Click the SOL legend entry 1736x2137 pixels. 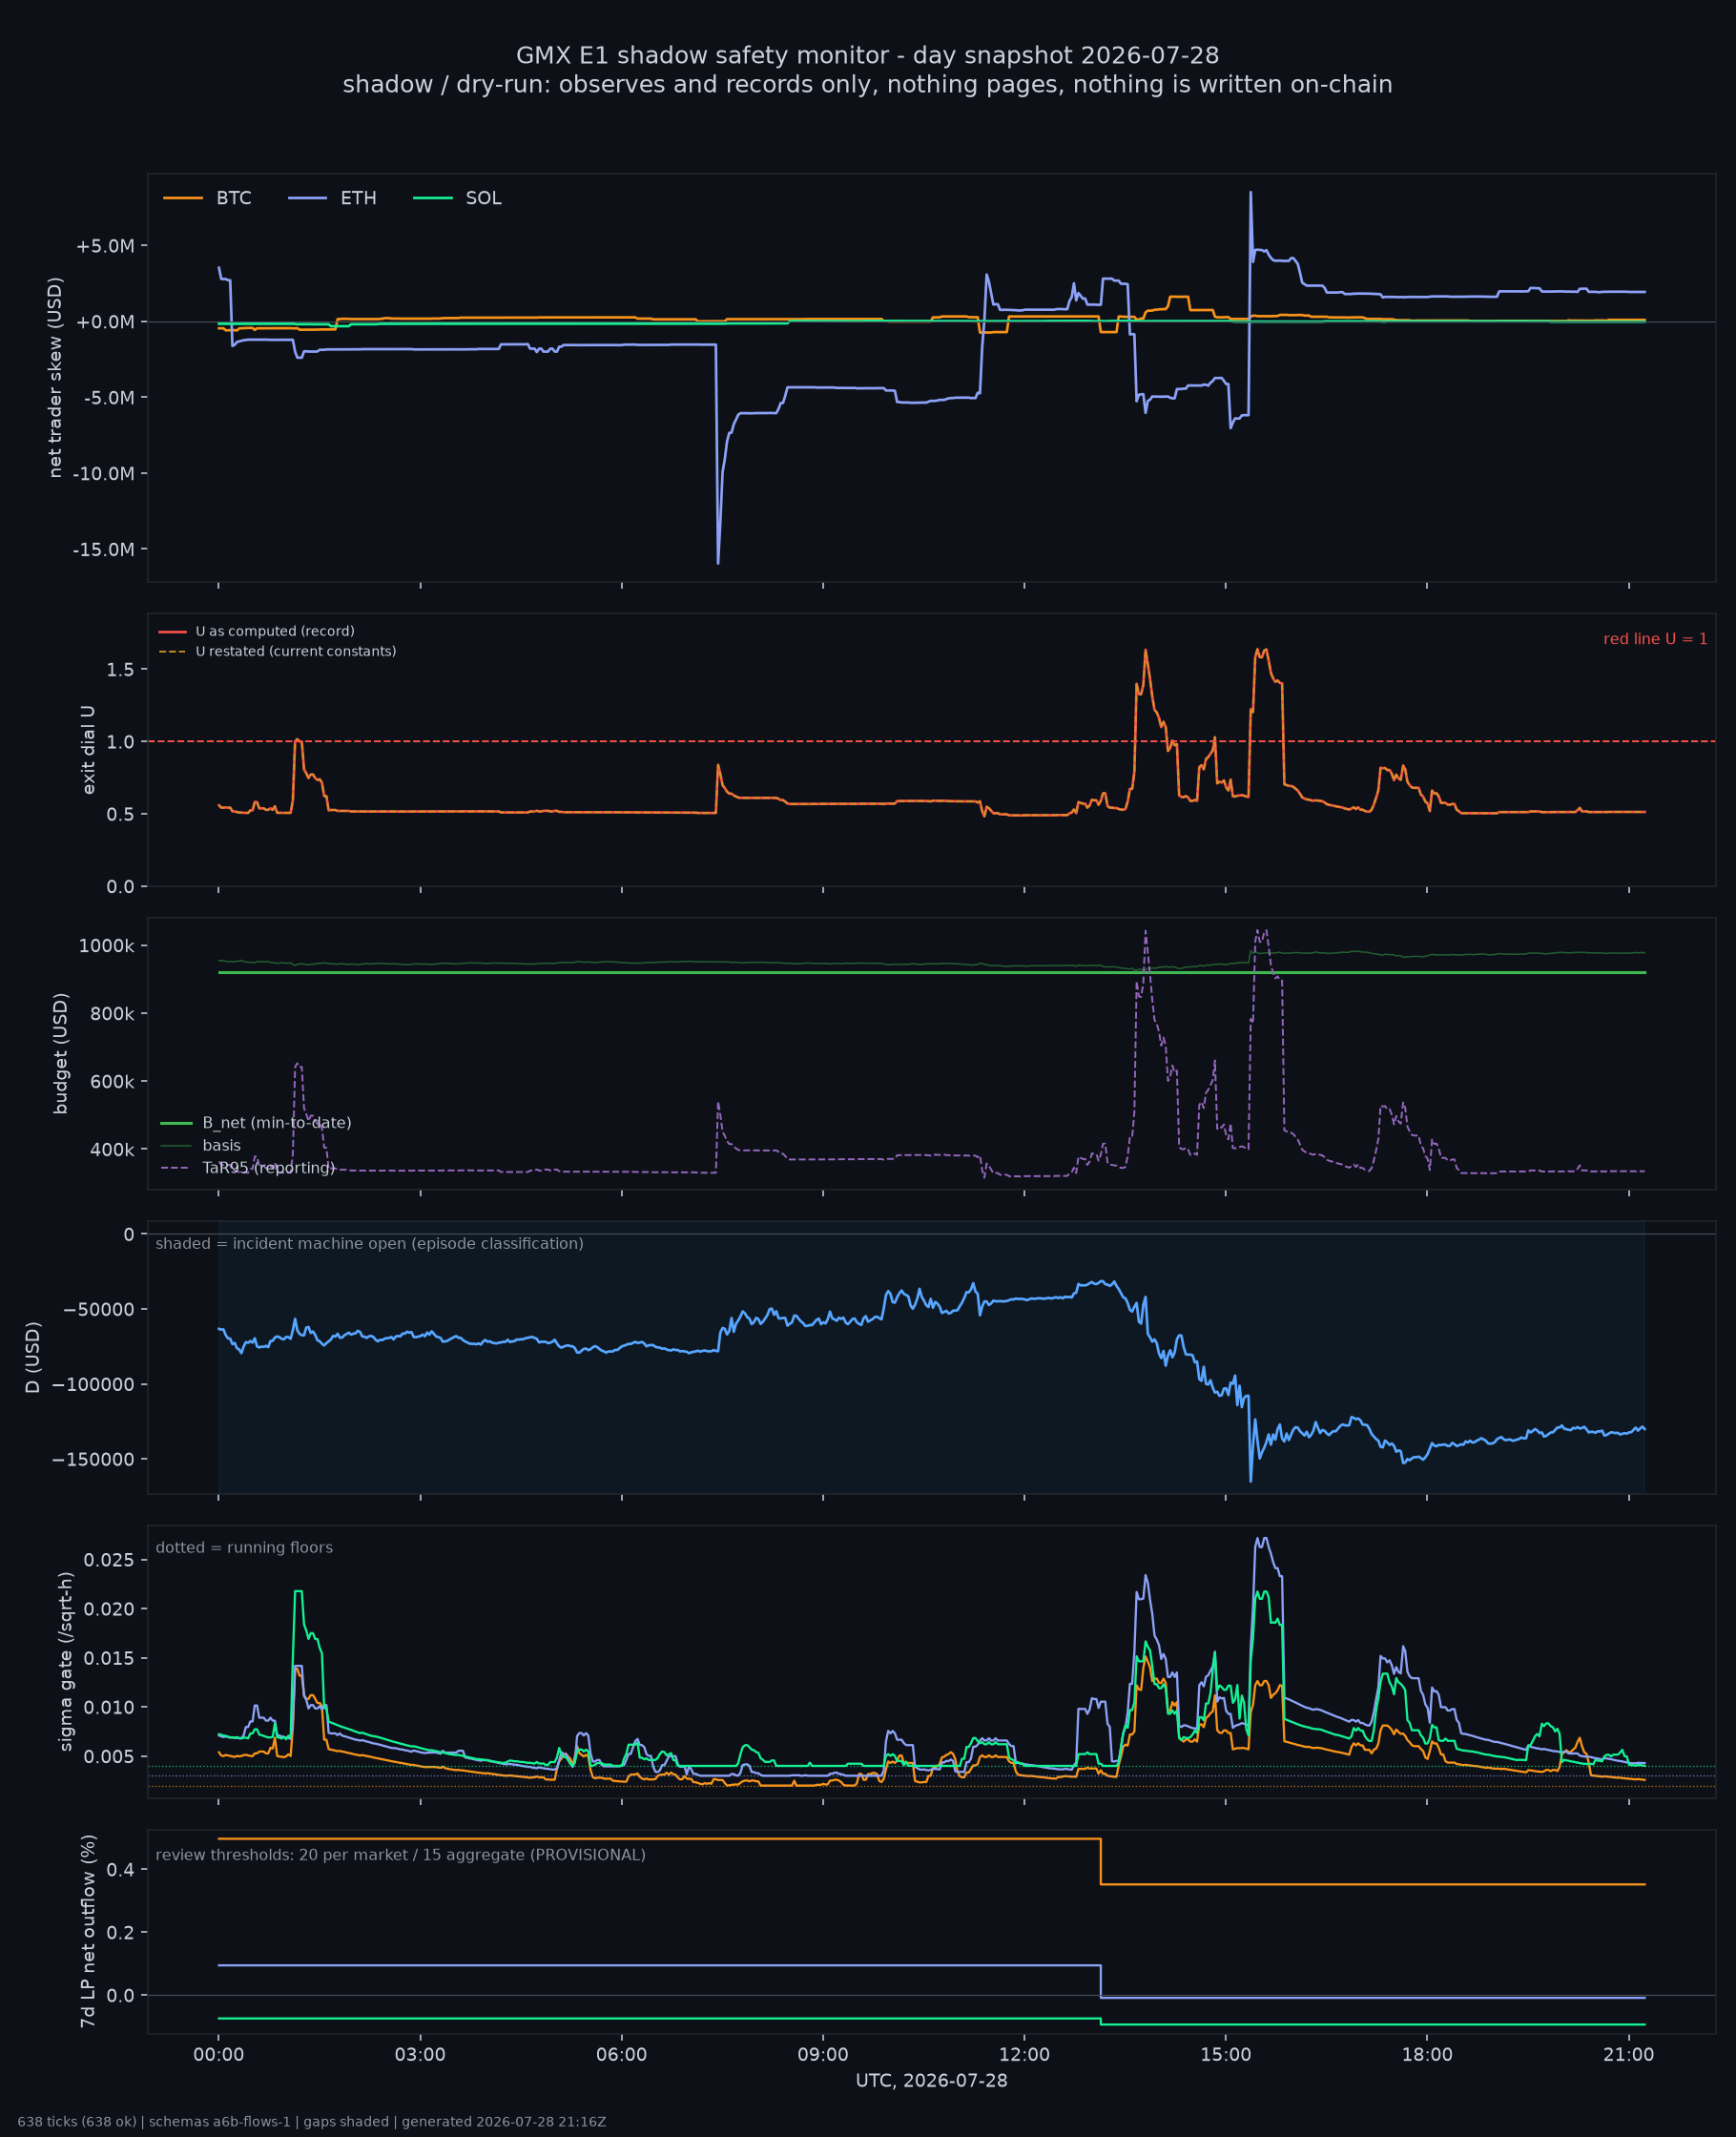(x=457, y=198)
